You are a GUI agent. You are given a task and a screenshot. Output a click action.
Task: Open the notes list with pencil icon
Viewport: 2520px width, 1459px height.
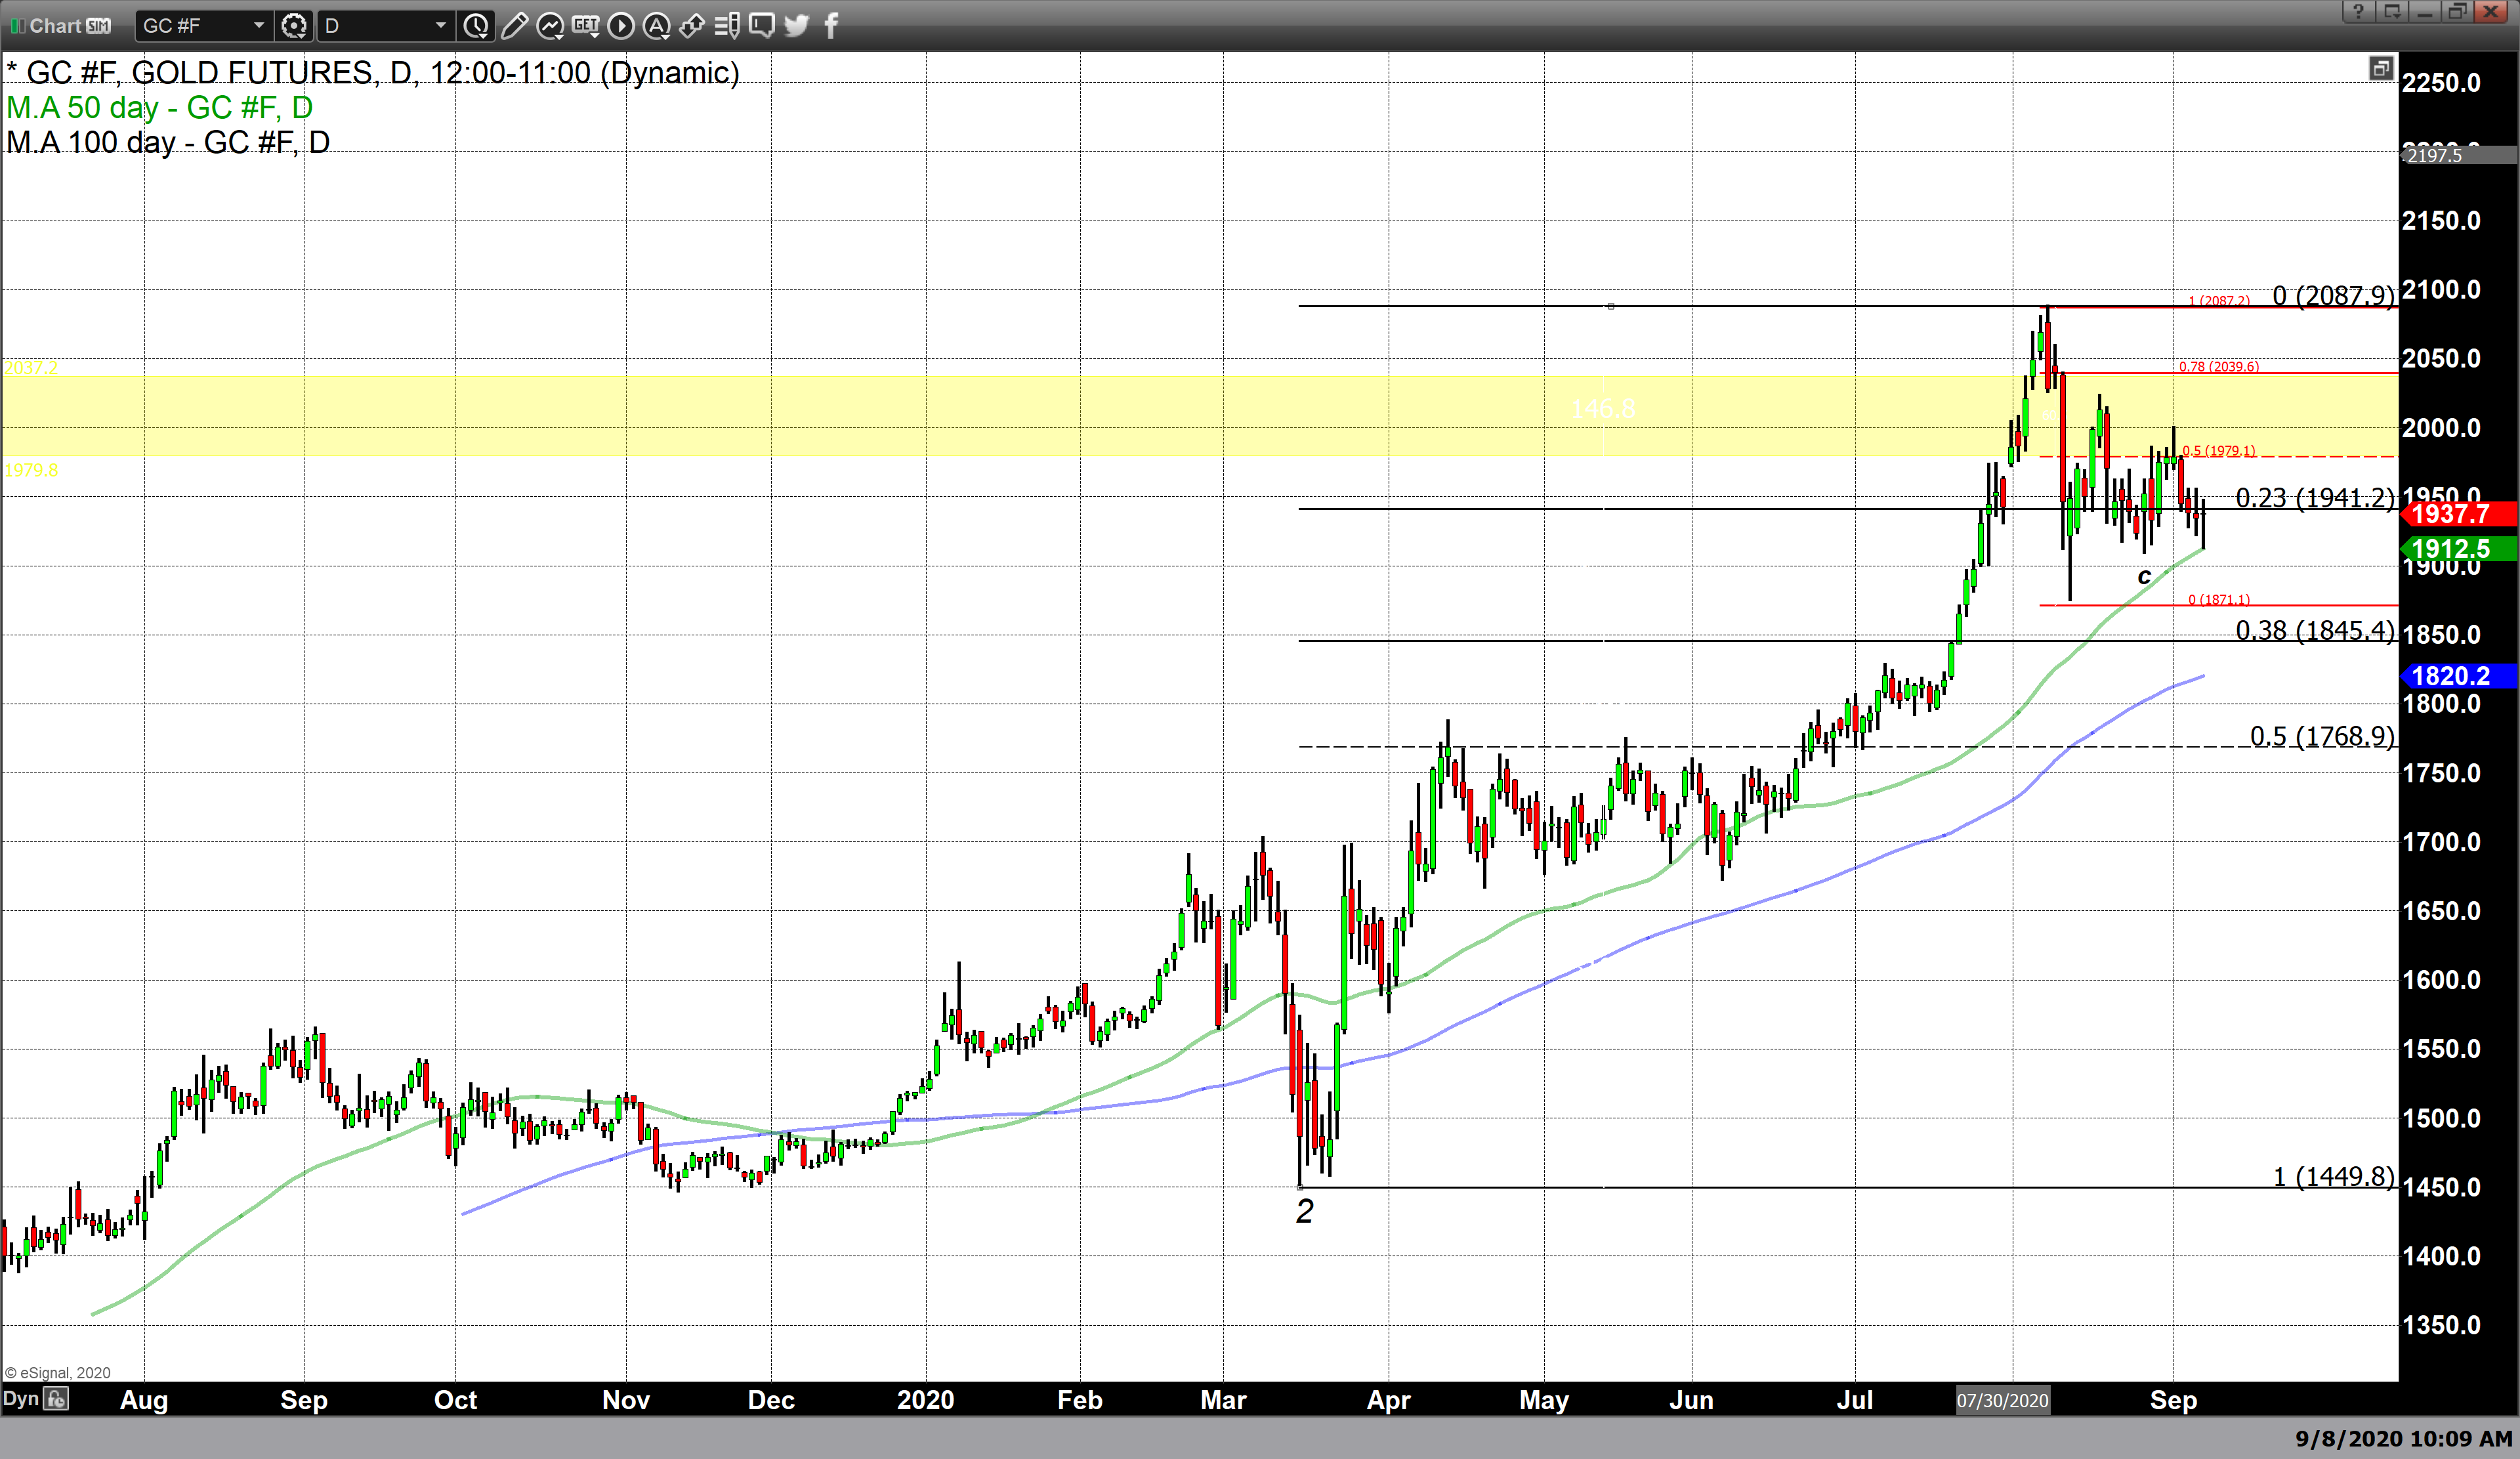[x=727, y=26]
